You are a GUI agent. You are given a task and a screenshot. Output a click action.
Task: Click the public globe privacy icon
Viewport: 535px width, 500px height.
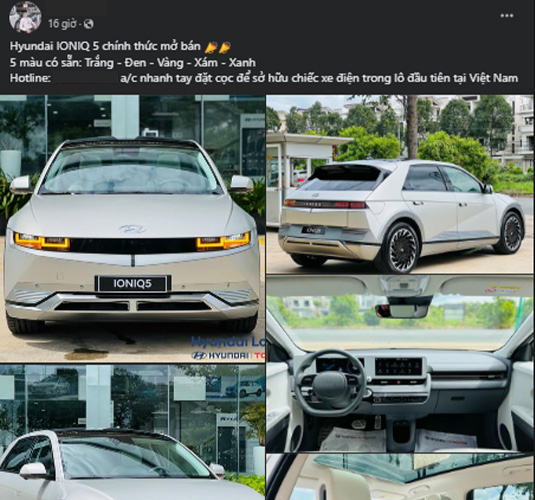pos(88,24)
